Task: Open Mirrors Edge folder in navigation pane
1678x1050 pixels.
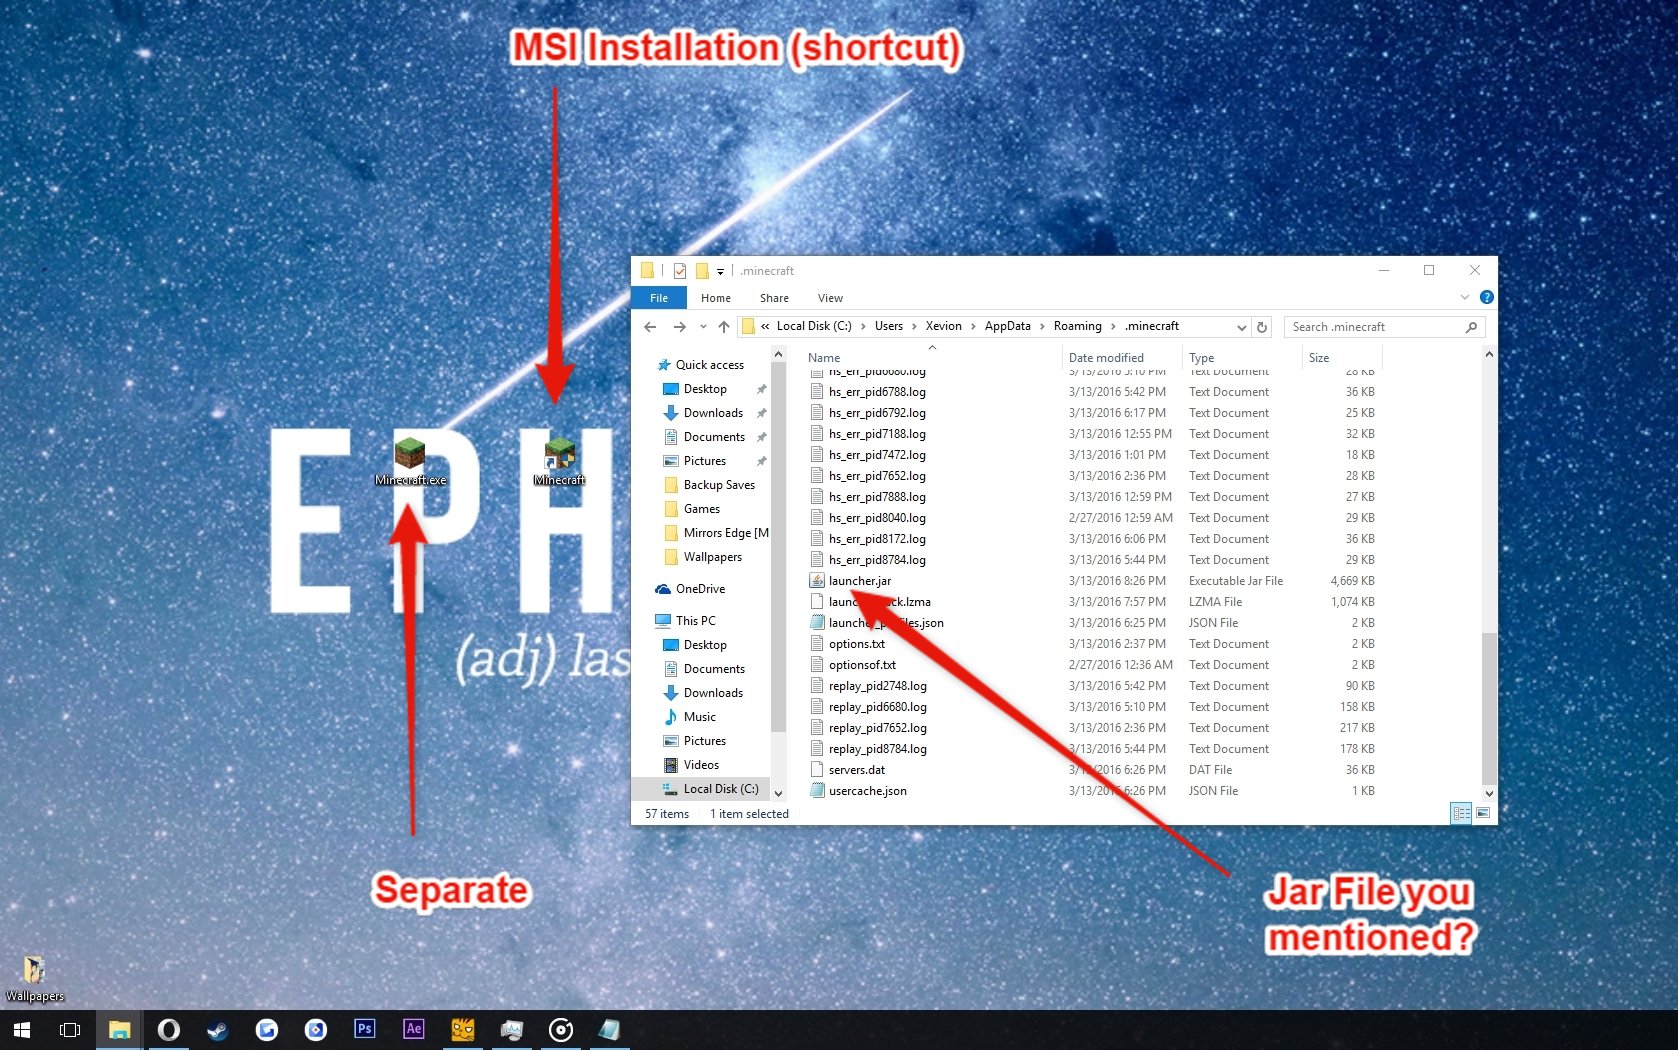Action: click(726, 533)
